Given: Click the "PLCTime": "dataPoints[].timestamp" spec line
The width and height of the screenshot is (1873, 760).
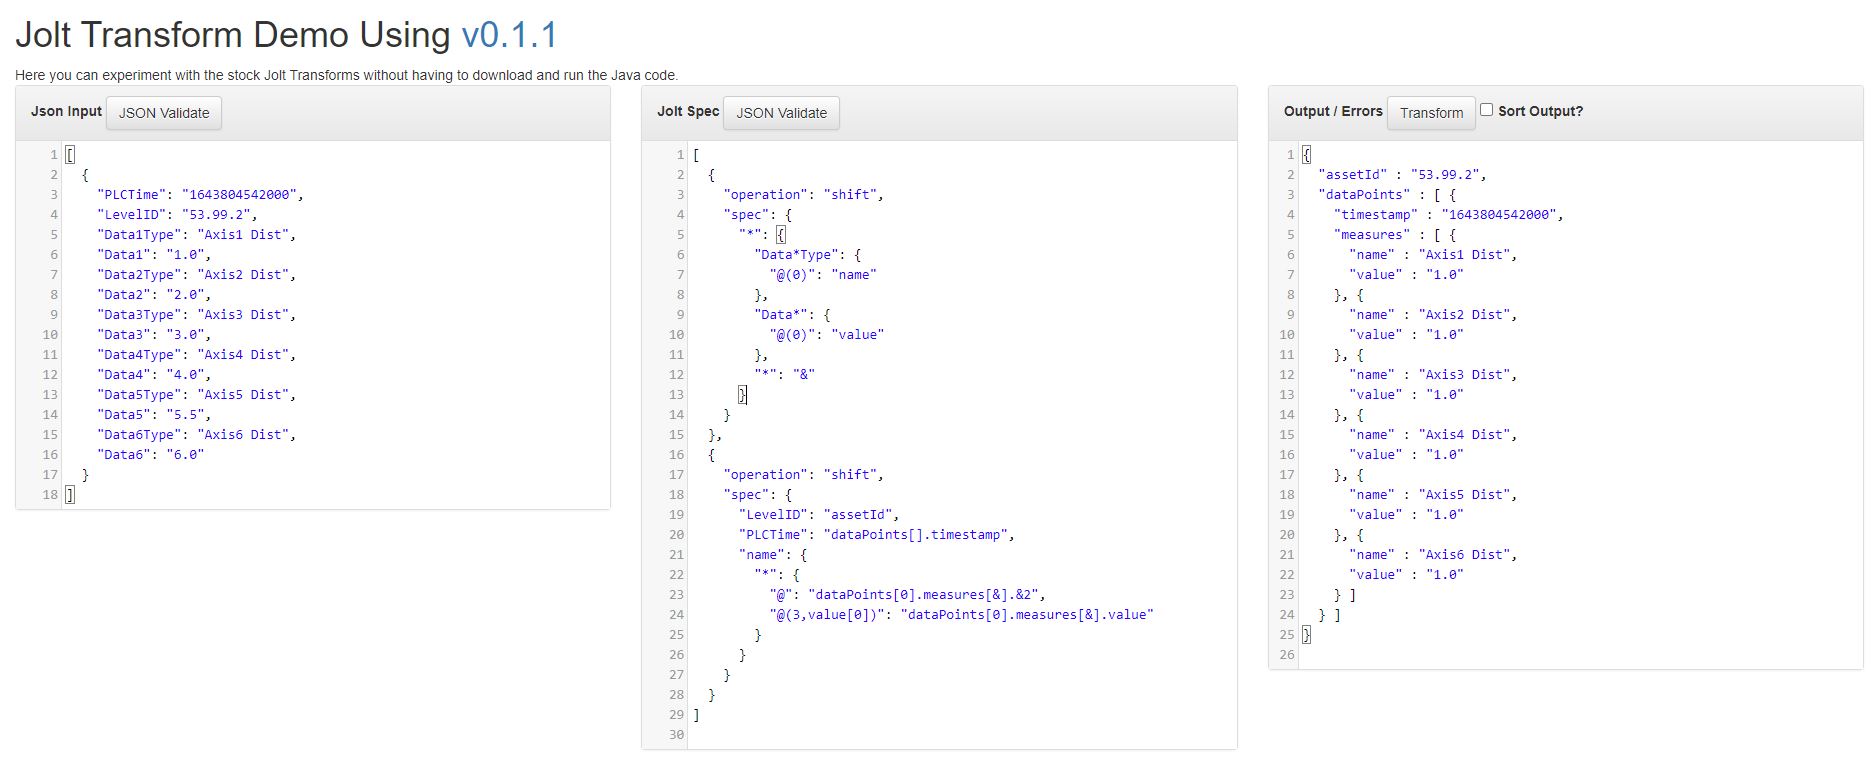Looking at the screenshot, I should [x=877, y=535].
